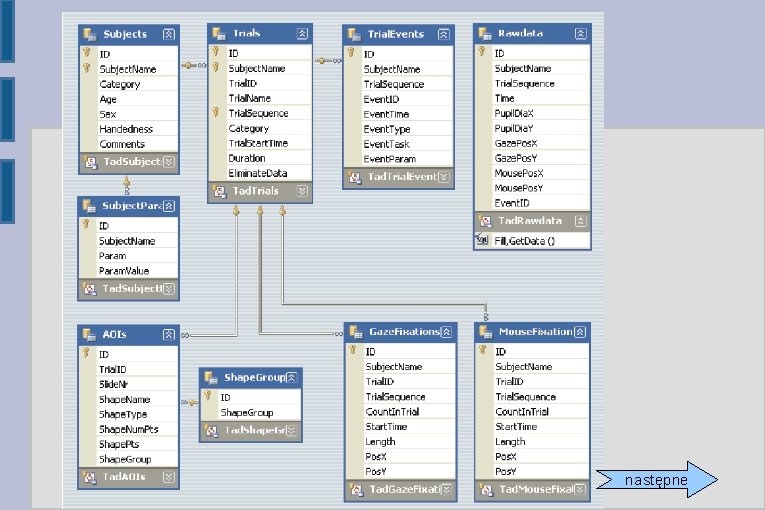Click the key icon of GazeFixations ID
The height and width of the screenshot is (510, 765).
click(x=353, y=350)
